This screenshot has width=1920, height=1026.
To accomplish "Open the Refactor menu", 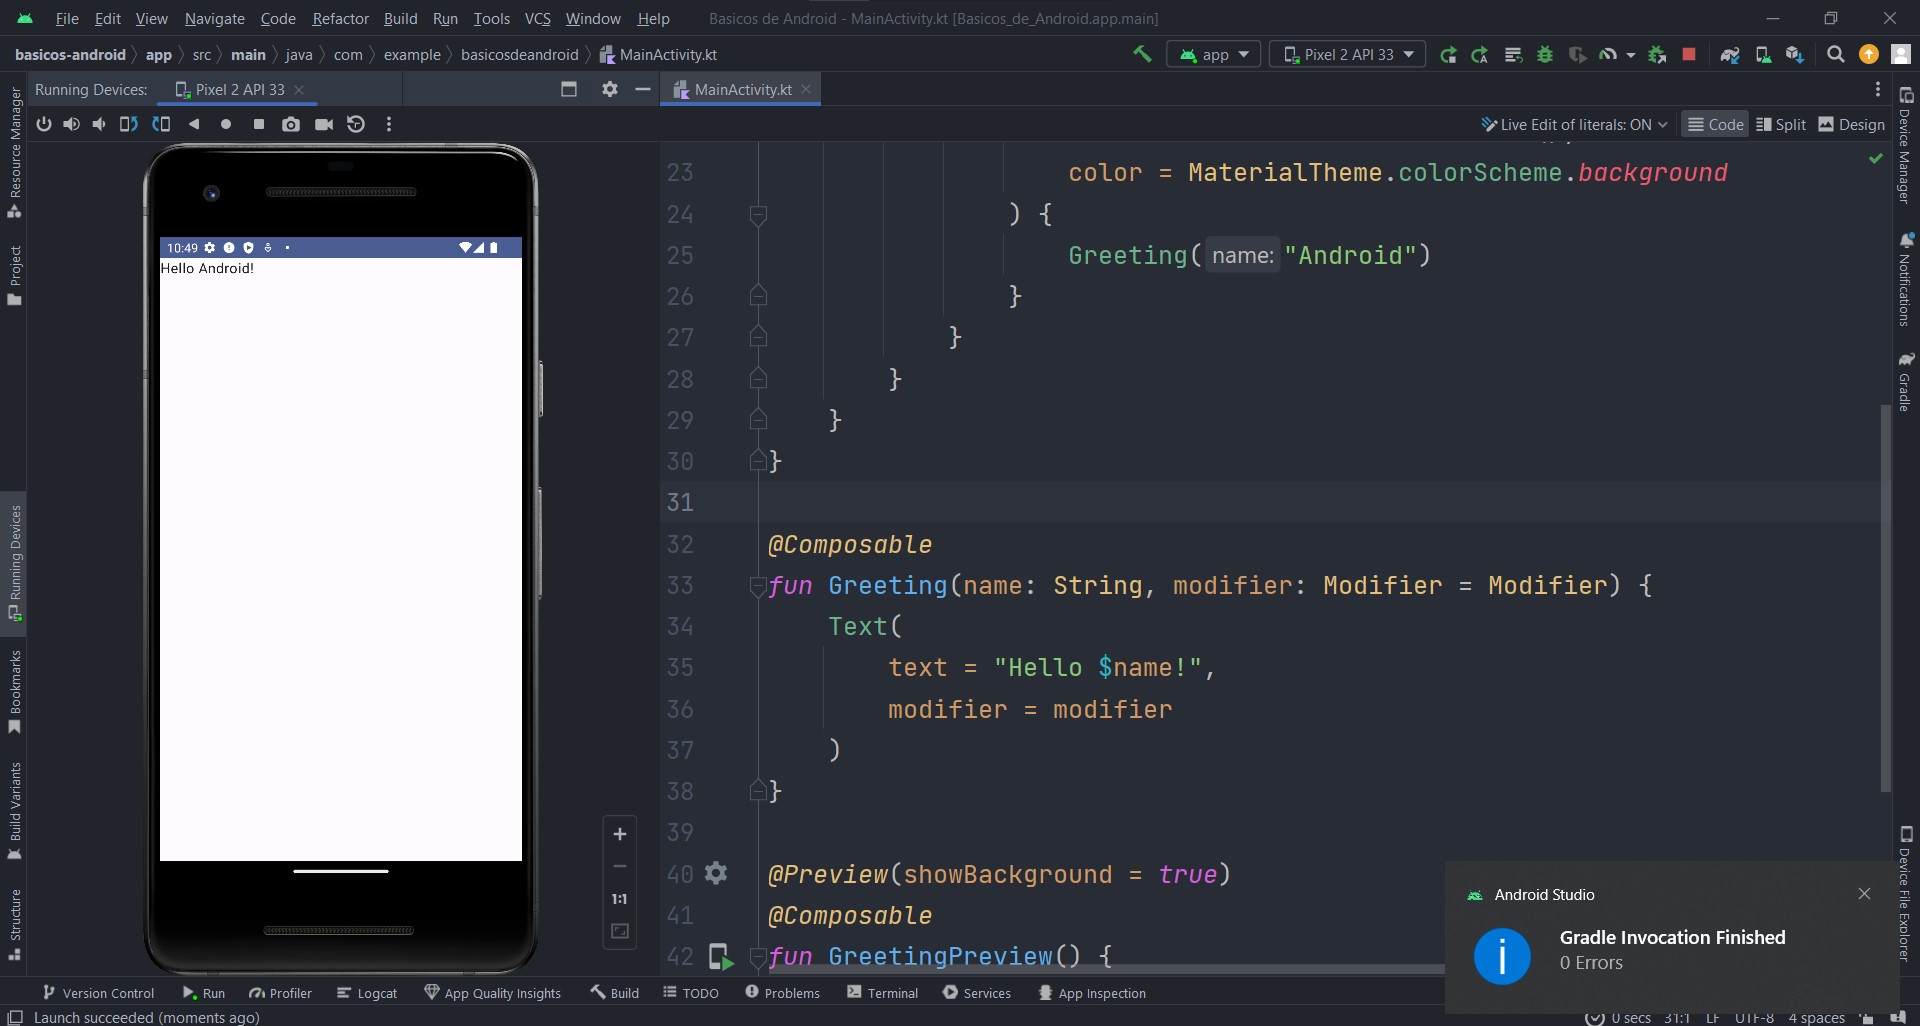I will pyautogui.click(x=340, y=18).
